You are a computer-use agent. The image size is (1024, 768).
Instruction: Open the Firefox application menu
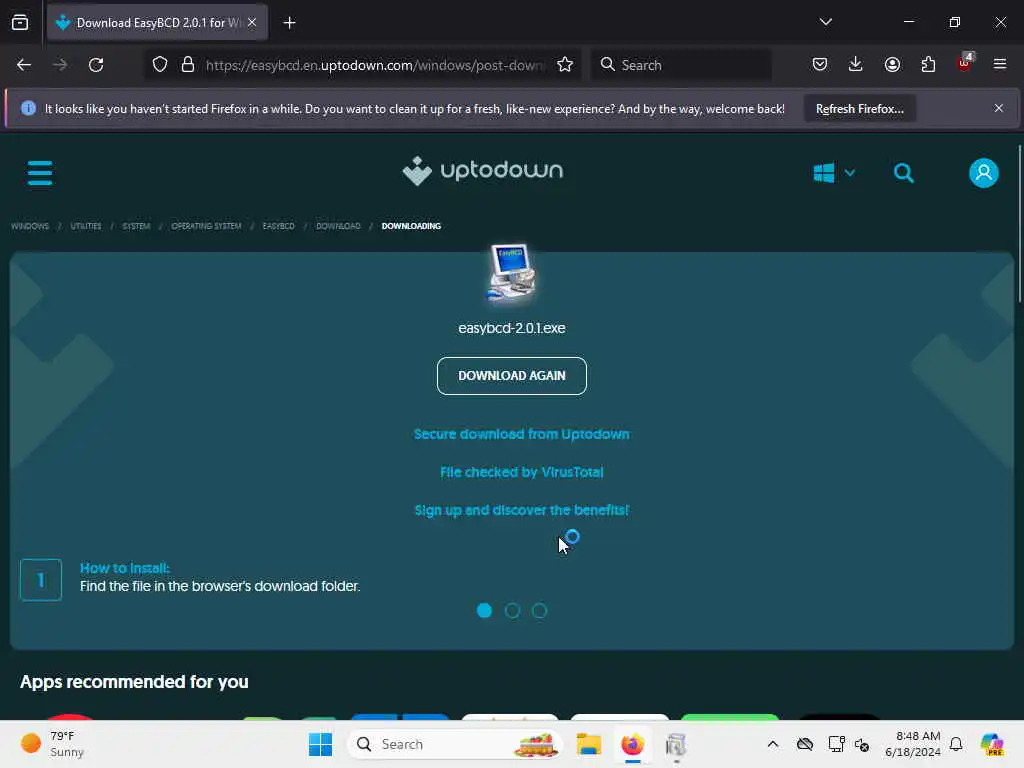tap(1000, 64)
